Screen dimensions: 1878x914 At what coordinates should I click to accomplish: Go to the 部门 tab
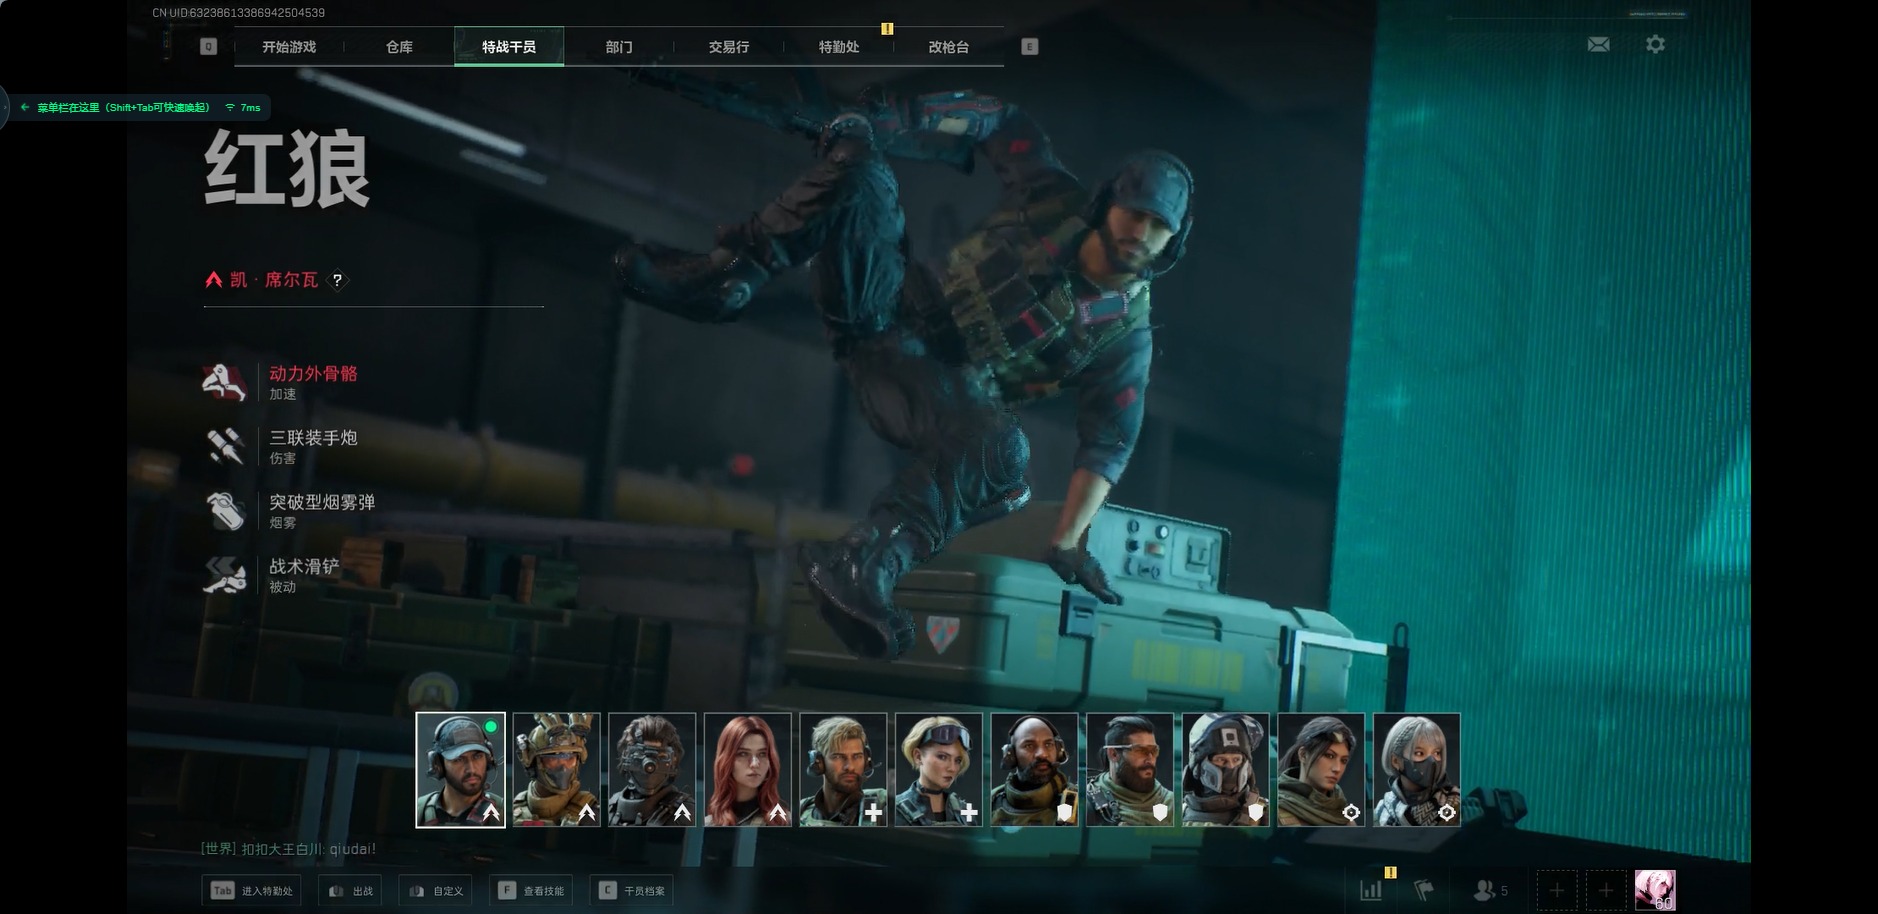tap(619, 47)
